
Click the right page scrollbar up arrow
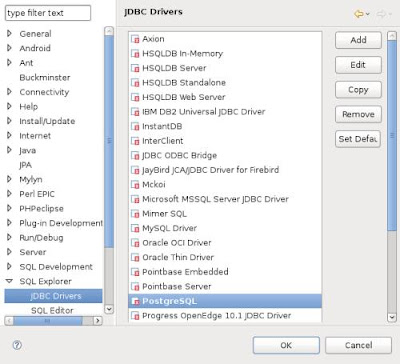392,36
